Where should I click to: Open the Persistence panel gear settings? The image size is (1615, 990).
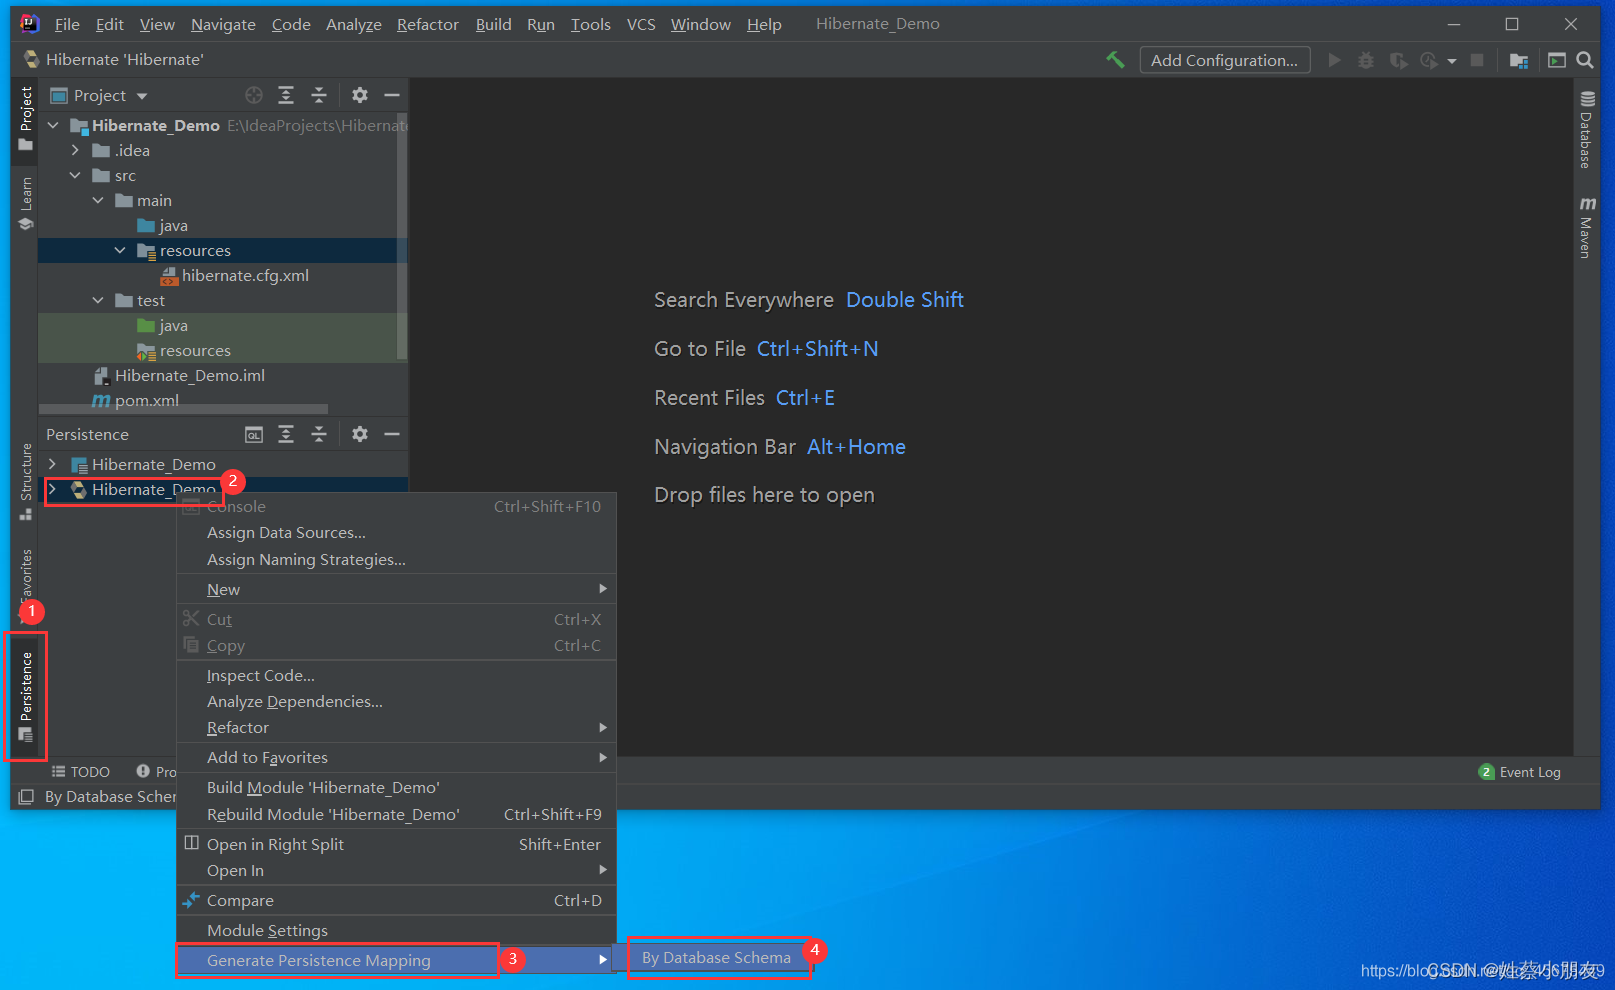coord(360,434)
